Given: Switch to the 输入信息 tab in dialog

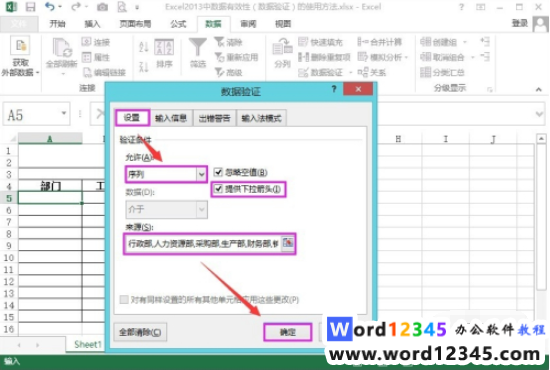Looking at the screenshot, I should click(171, 118).
